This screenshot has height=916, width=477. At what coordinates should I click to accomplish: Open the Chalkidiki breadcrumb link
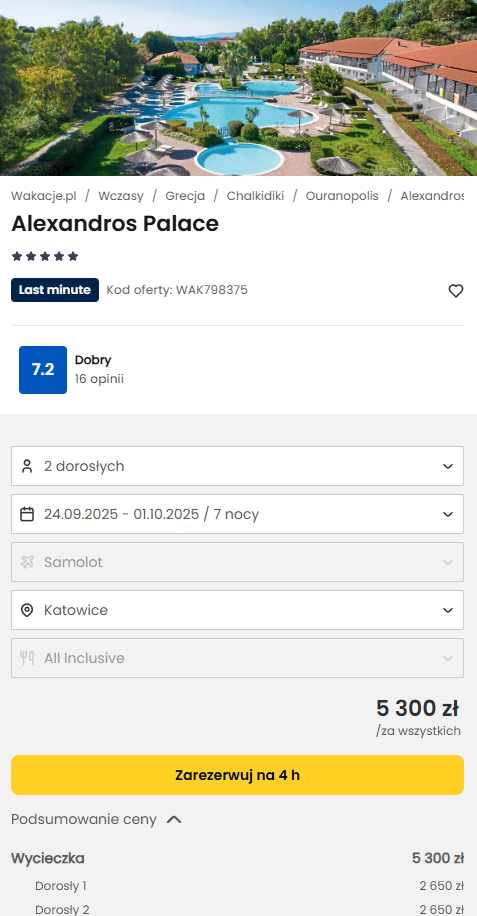255,196
